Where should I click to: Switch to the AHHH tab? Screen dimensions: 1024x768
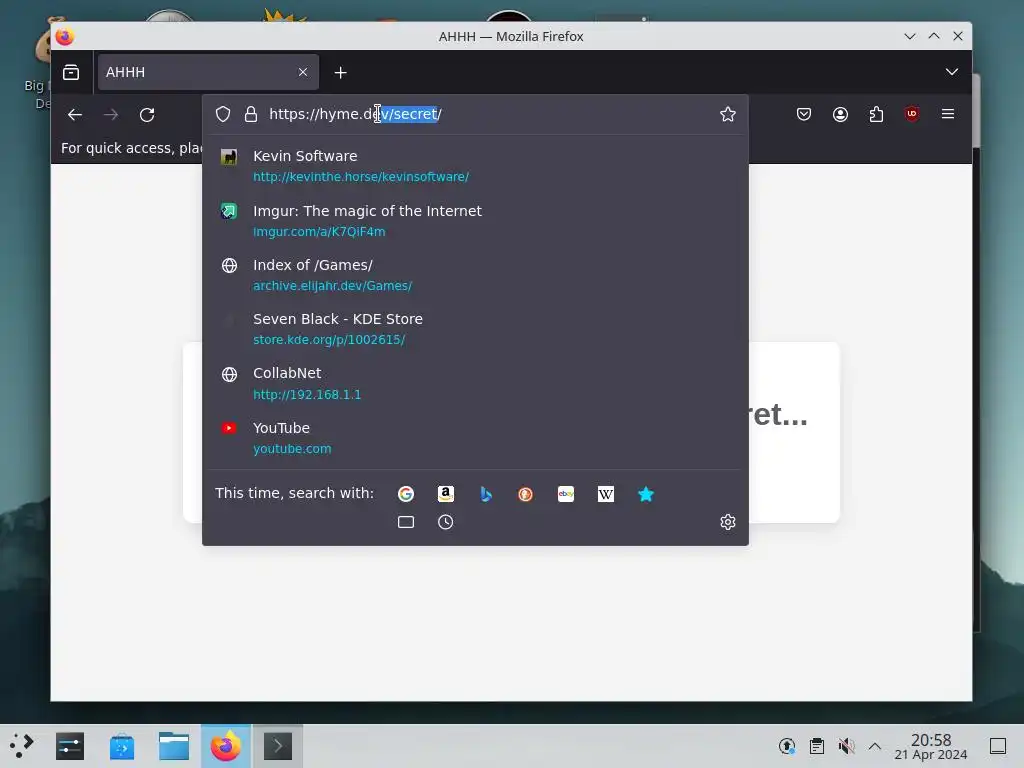[208, 72]
